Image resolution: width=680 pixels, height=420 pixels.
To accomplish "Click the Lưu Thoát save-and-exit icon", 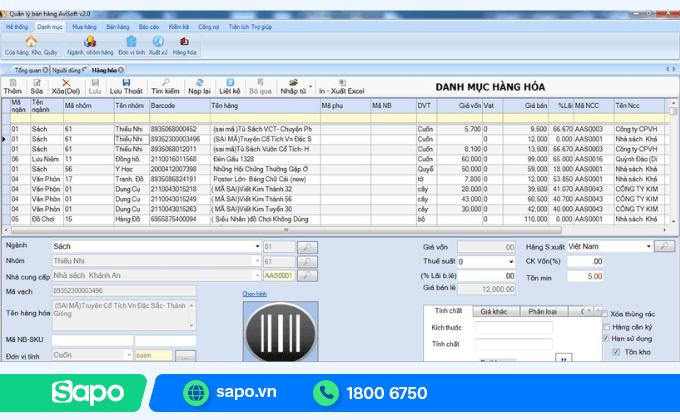I will (126, 87).
